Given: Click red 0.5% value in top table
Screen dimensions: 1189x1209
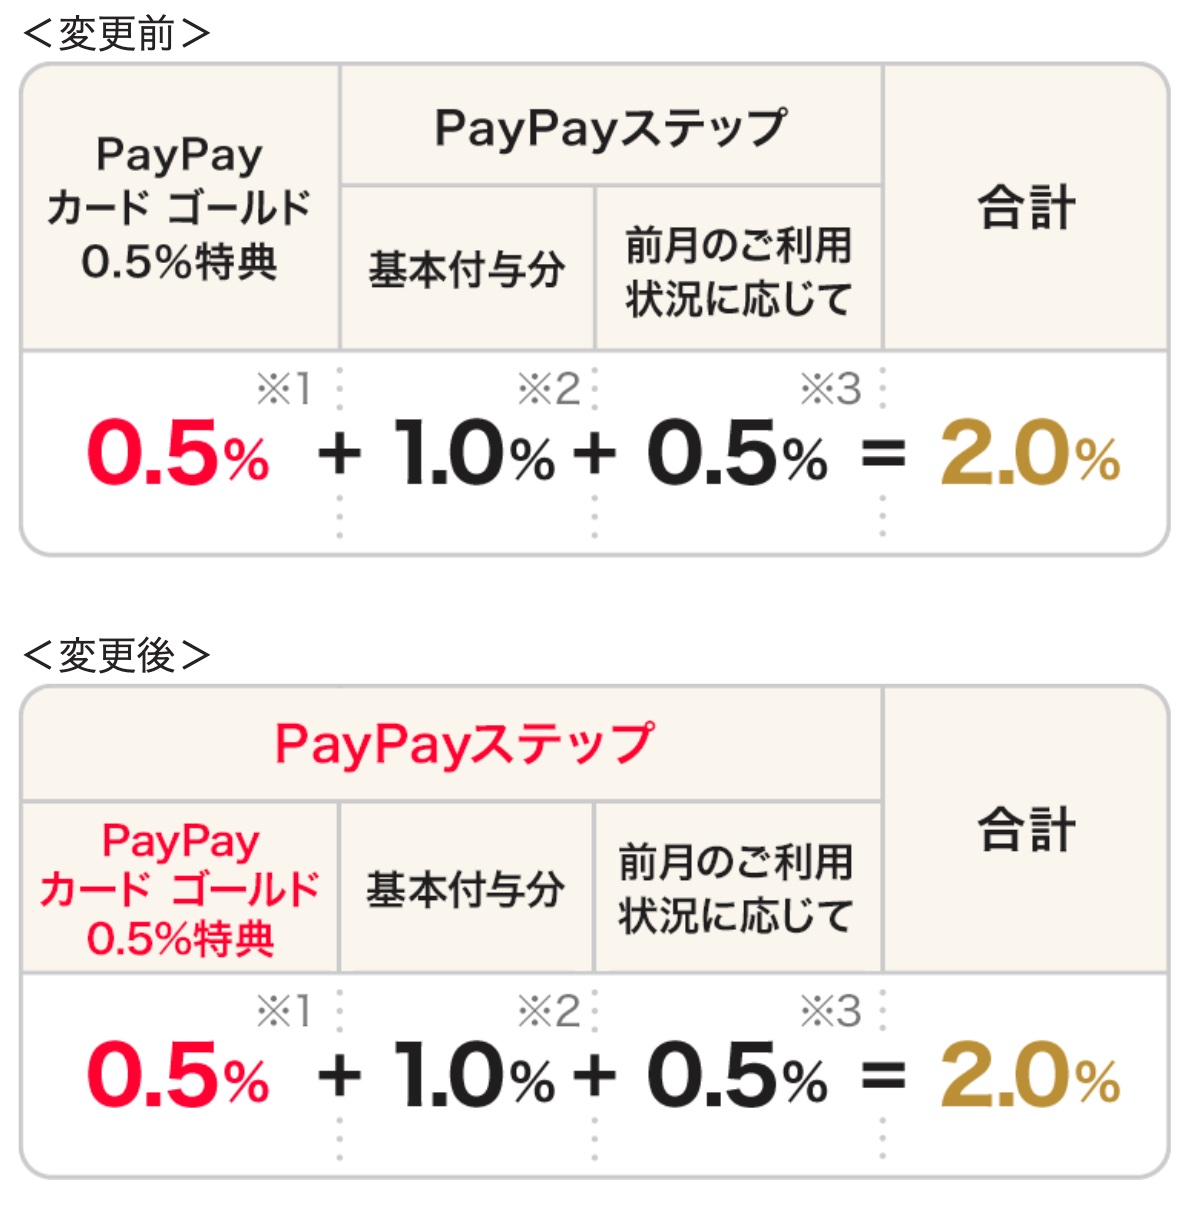Looking at the screenshot, I should (178, 454).
